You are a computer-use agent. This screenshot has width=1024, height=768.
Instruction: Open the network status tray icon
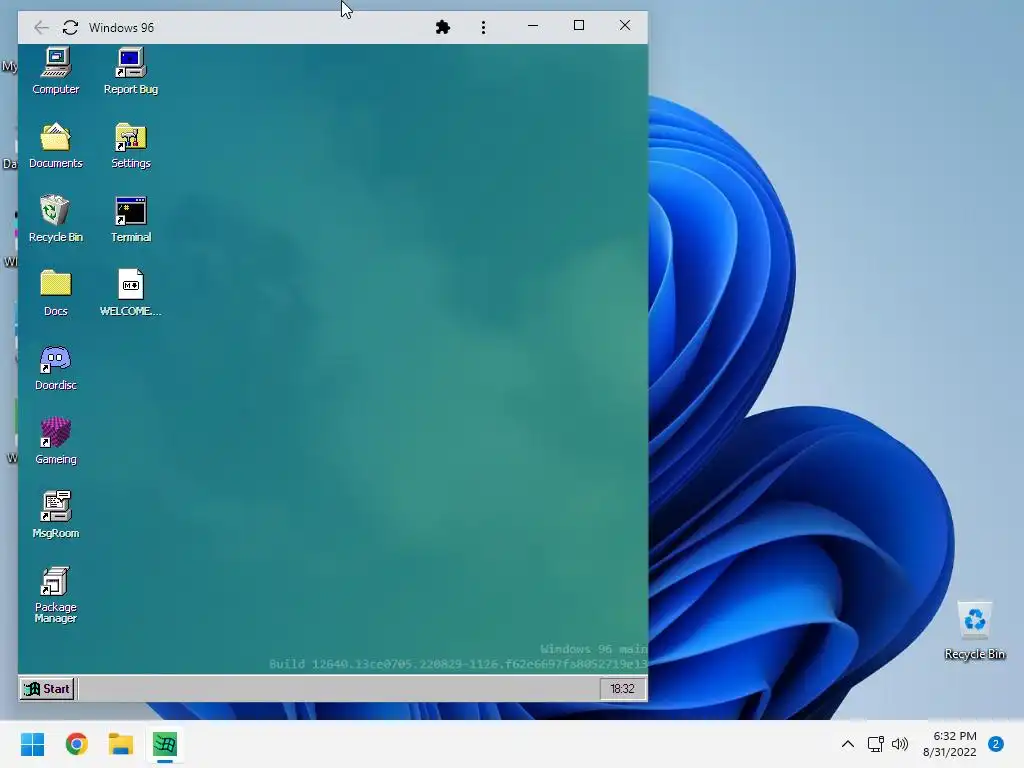[x=876, y=744]
